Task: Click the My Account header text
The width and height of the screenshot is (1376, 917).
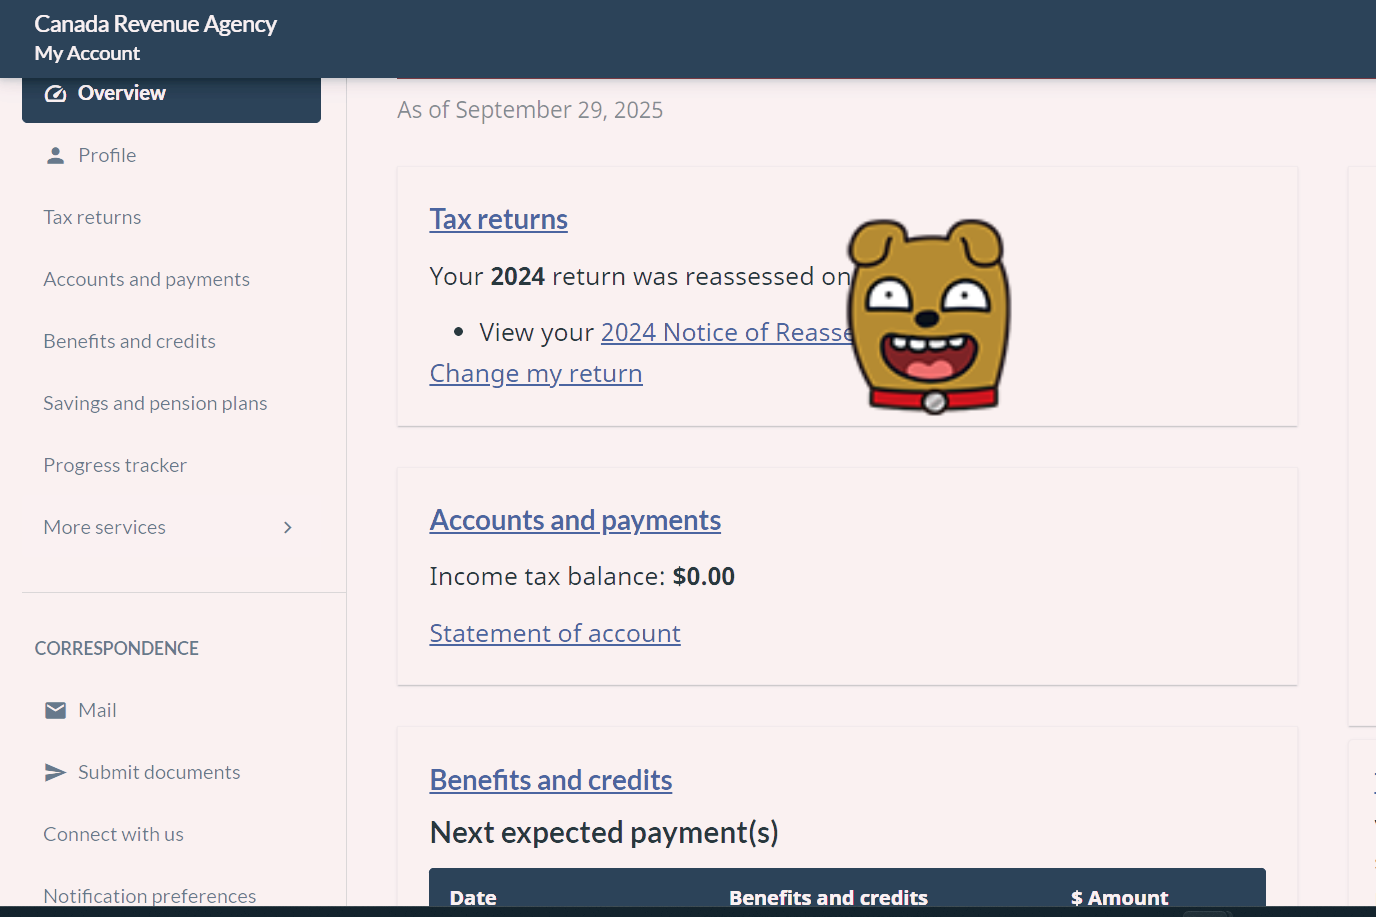Action: pos(87,53)
